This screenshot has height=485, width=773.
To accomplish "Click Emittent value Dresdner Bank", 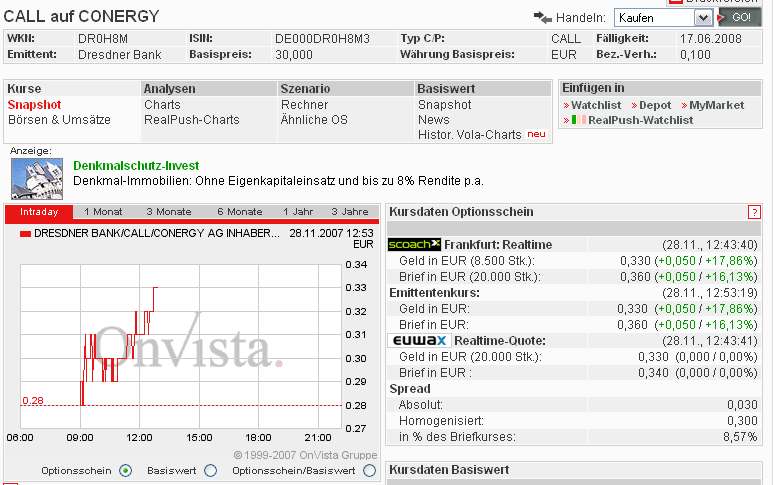I will [x=119, y=55].
